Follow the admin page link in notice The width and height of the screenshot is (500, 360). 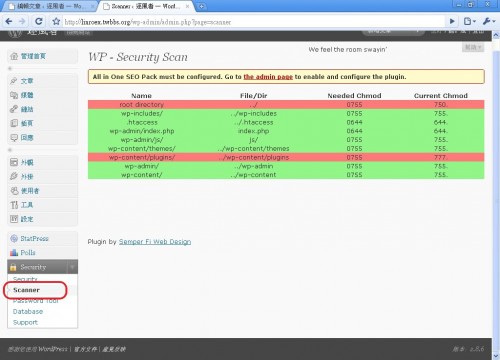point(268,77)
